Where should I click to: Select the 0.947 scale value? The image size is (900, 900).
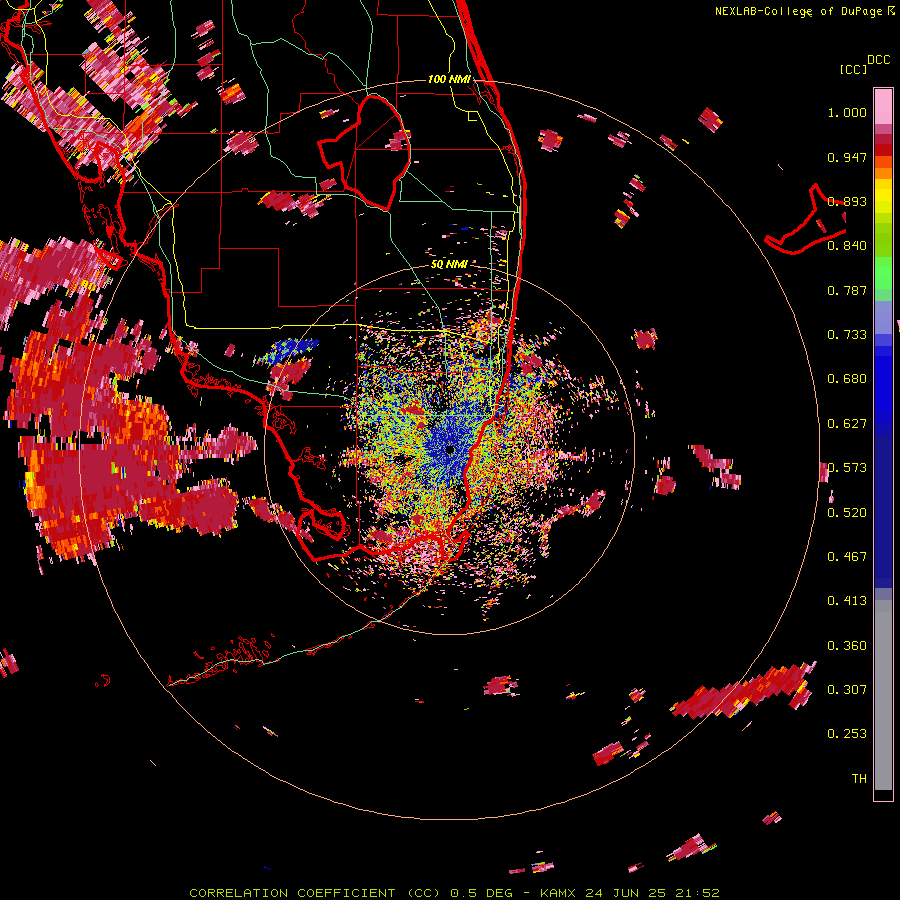[x=847, y=157]
